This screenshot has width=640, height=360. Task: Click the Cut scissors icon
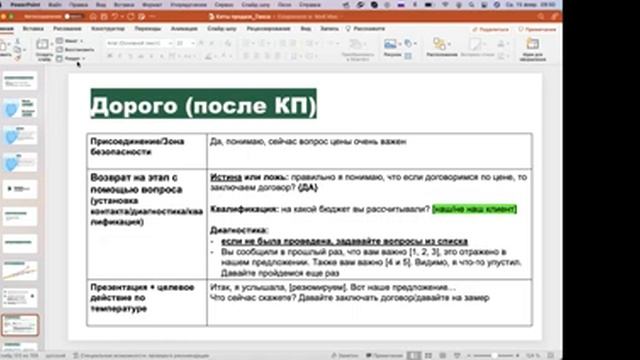18,42
